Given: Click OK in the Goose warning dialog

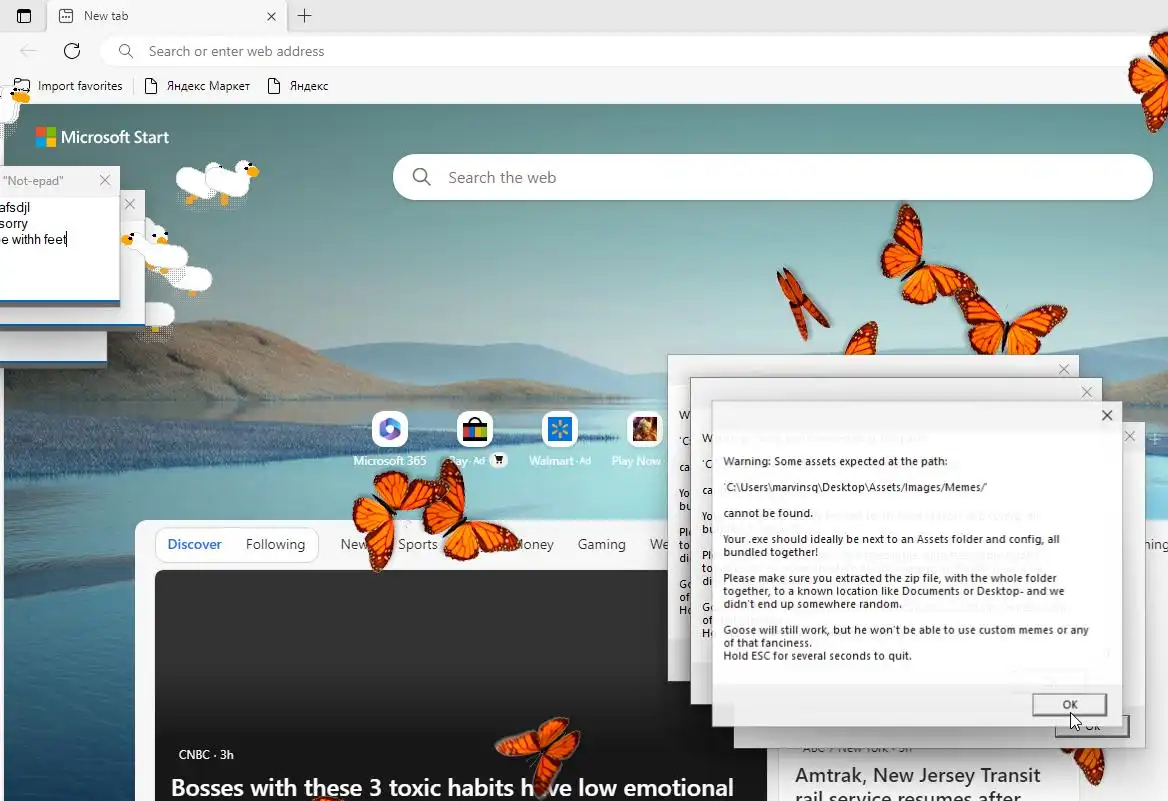Looking at the screenshot, I should [x=1069, y=704].
